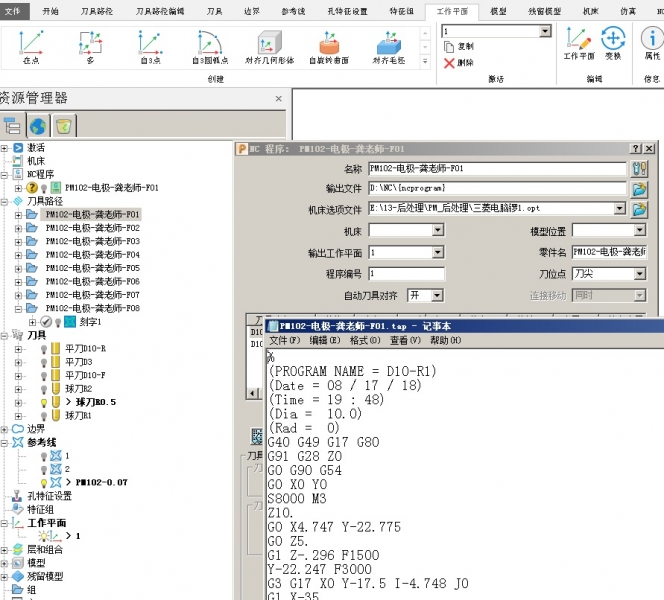This screenshot has height=600, width=664.
Task: Click the help question button in NC dialog
Action: click(636, 149)
